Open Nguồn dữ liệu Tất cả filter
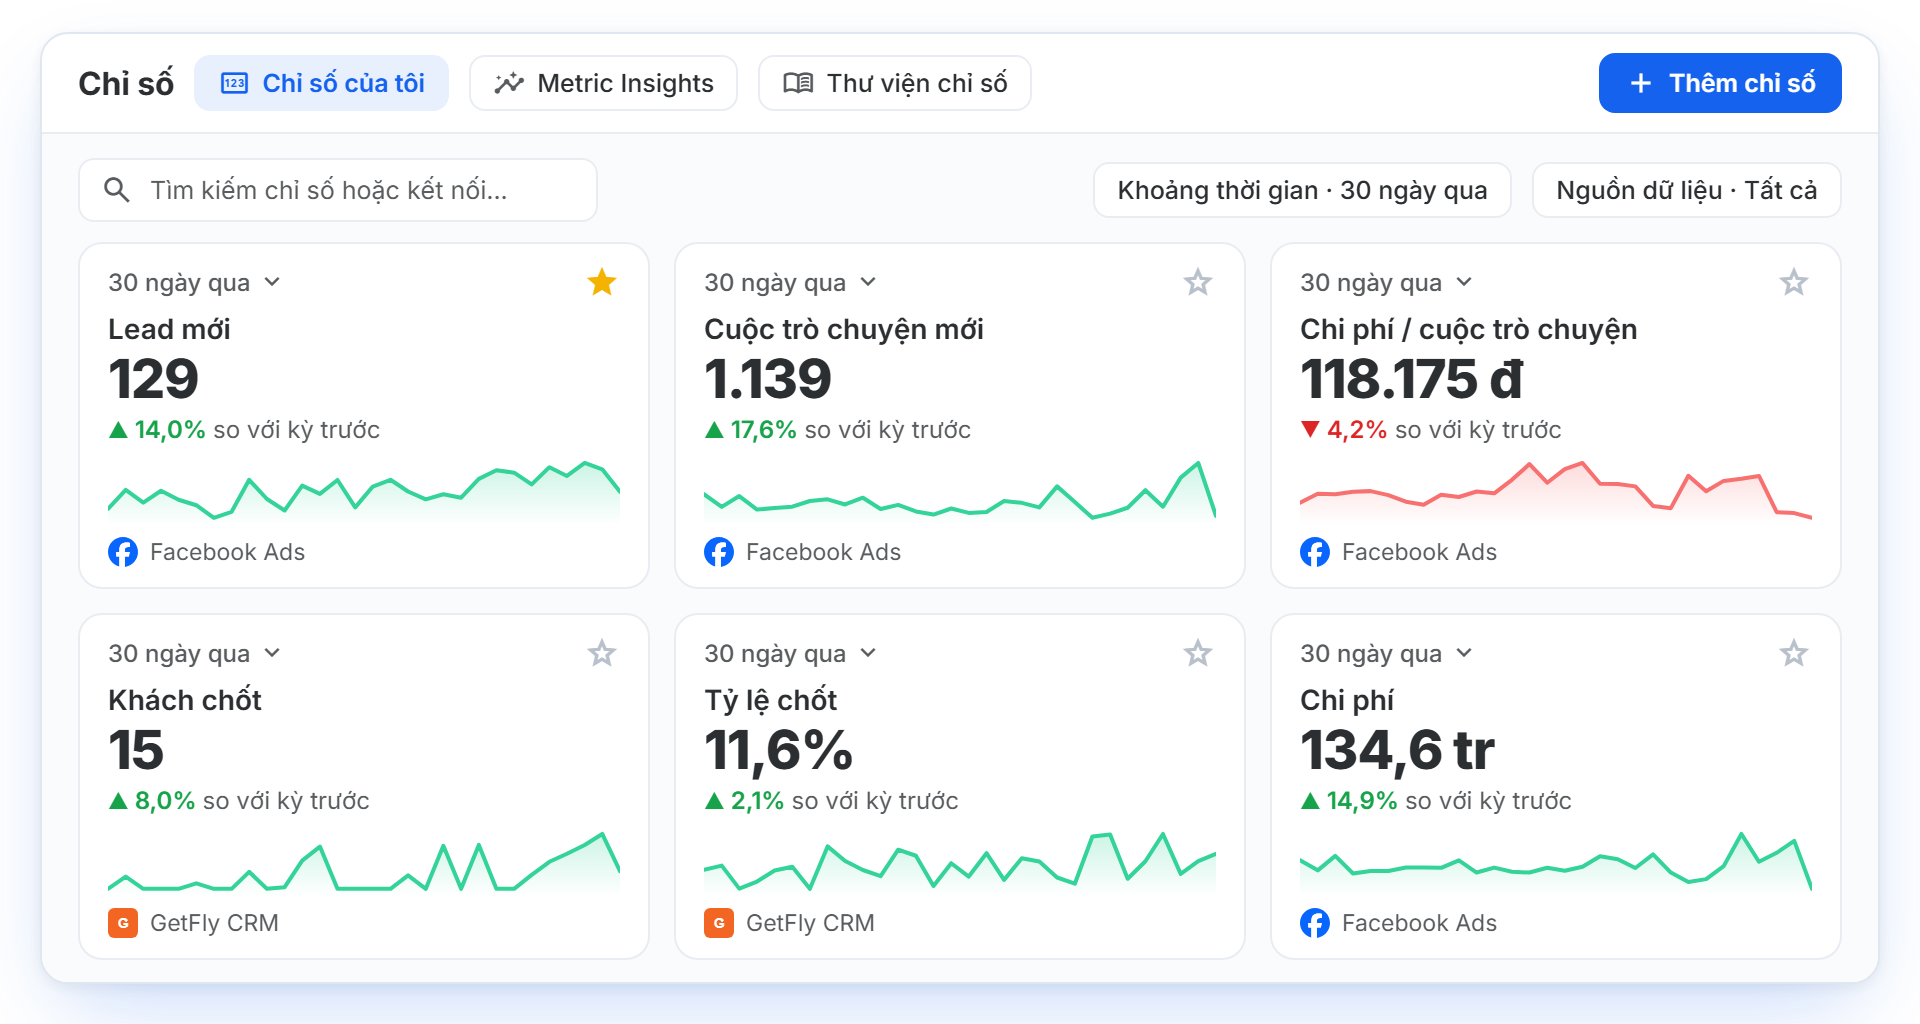Image resolution: width=1920 pixels, height=1024 pixels. (1687, 190)
